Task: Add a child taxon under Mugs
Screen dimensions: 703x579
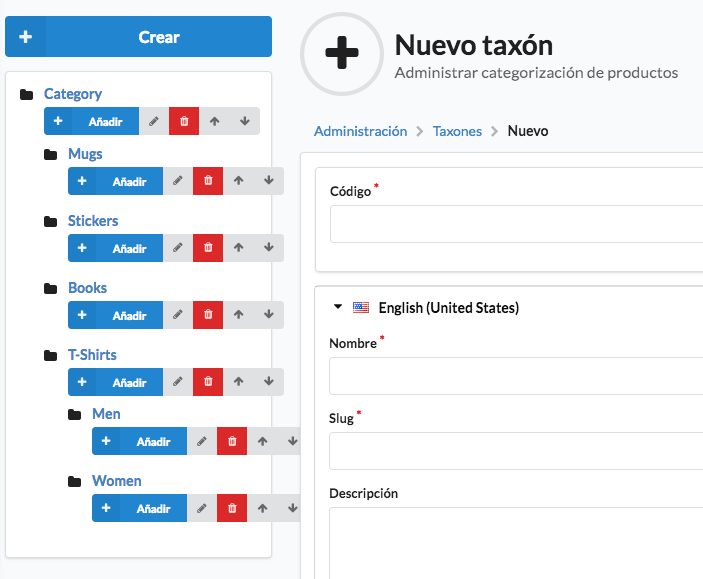Action: pyautogui.click(x=116, y=181)
